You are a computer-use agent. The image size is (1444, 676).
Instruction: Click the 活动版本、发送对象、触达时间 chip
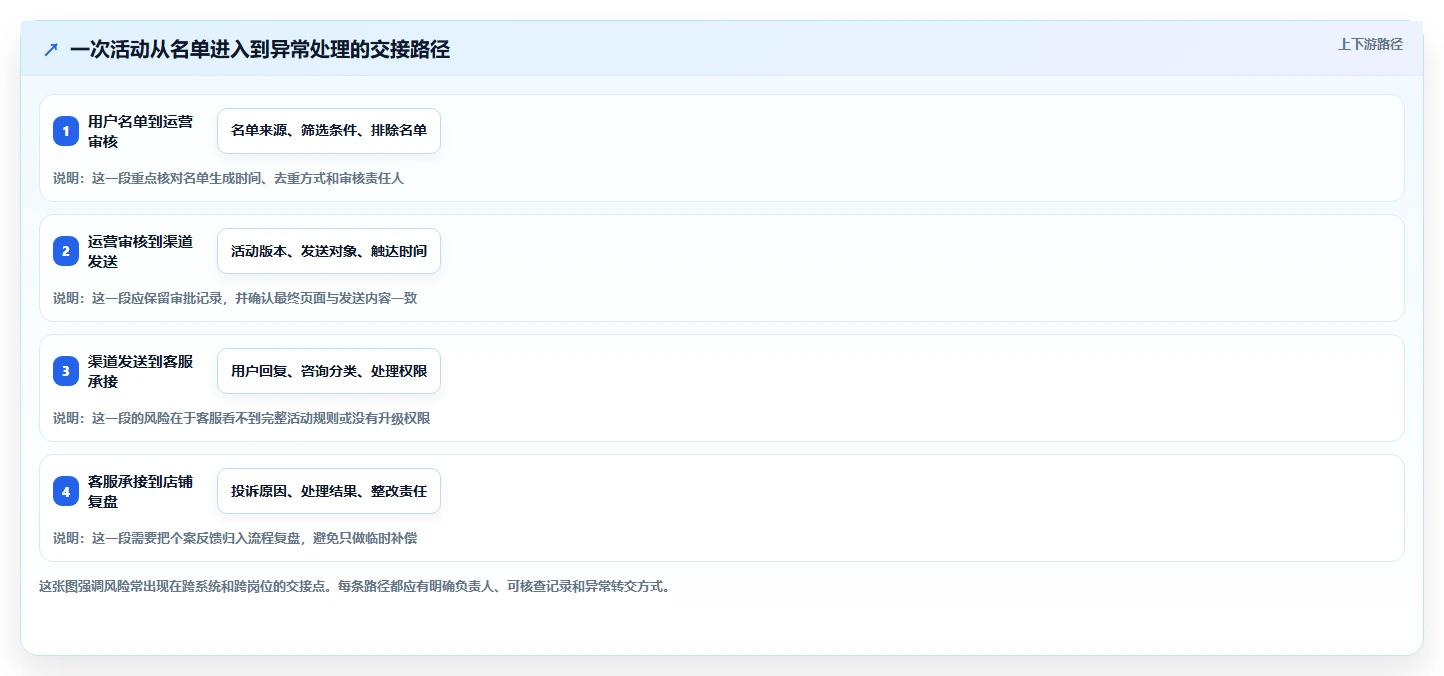329,251
